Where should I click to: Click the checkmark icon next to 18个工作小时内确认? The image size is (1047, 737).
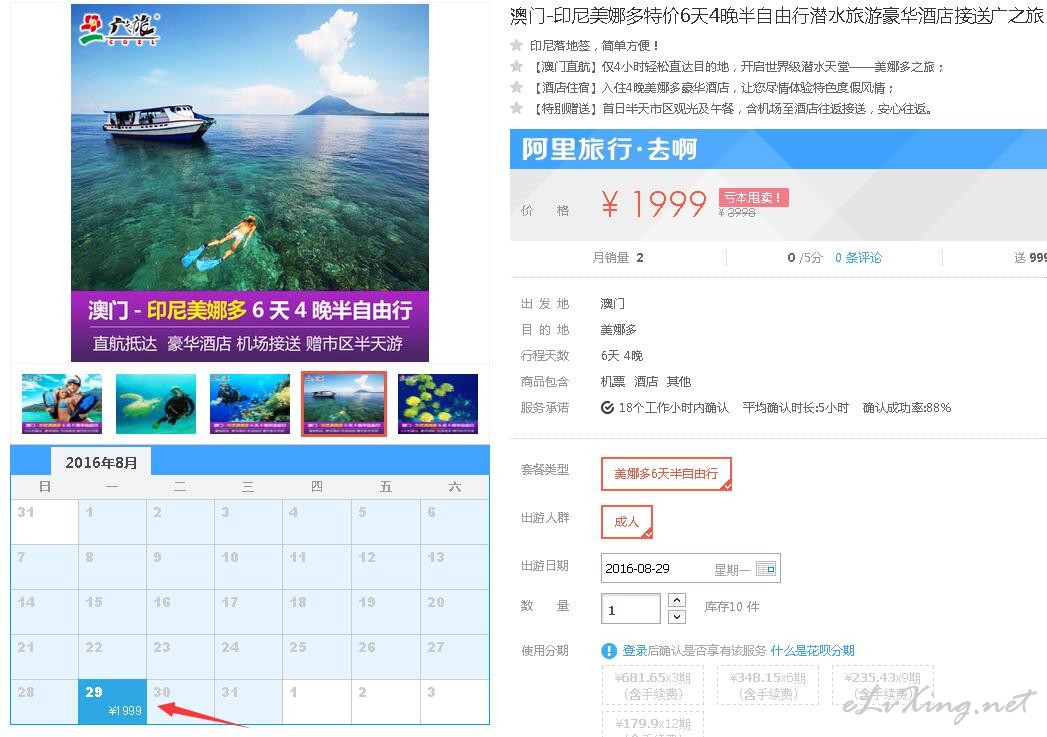[x=607, y=407]
